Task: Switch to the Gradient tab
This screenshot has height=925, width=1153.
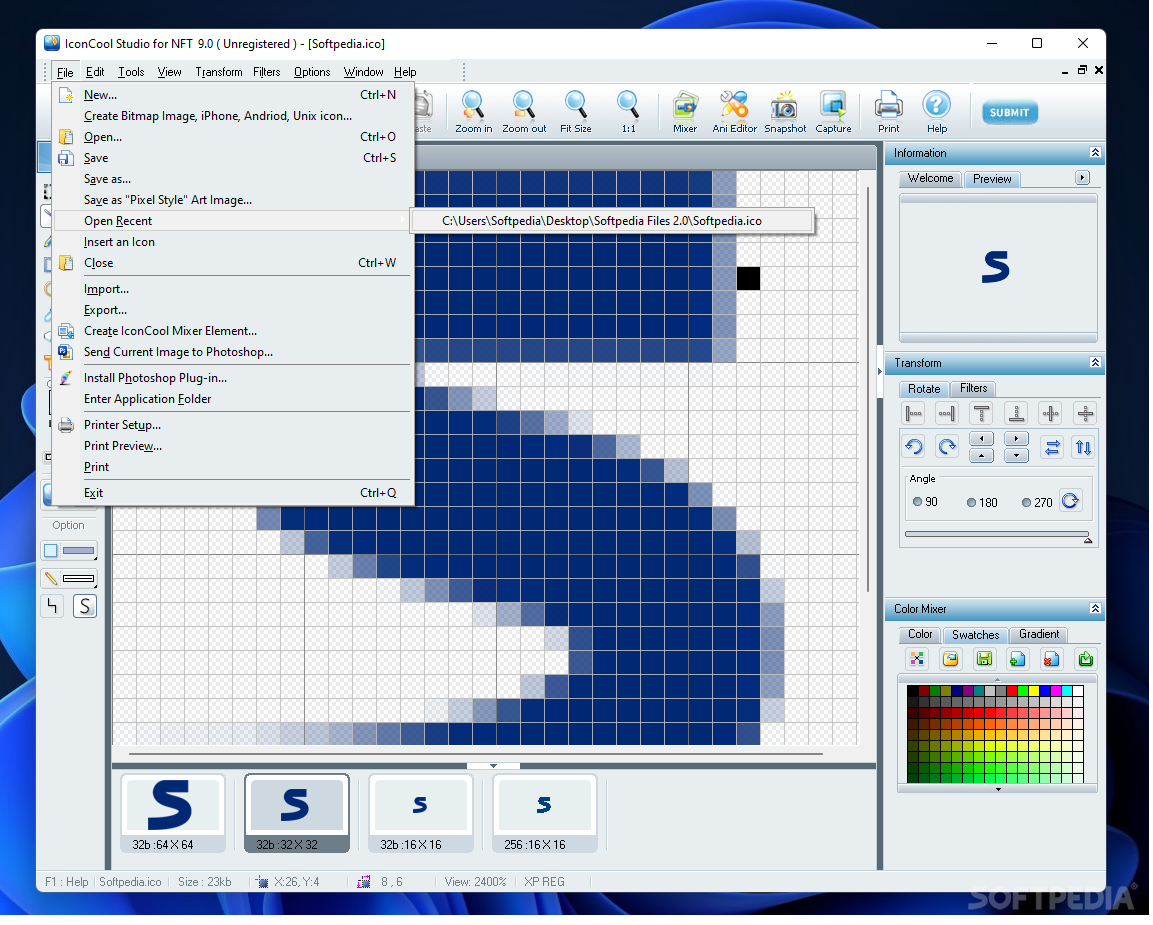Action: pos(1040,635)
